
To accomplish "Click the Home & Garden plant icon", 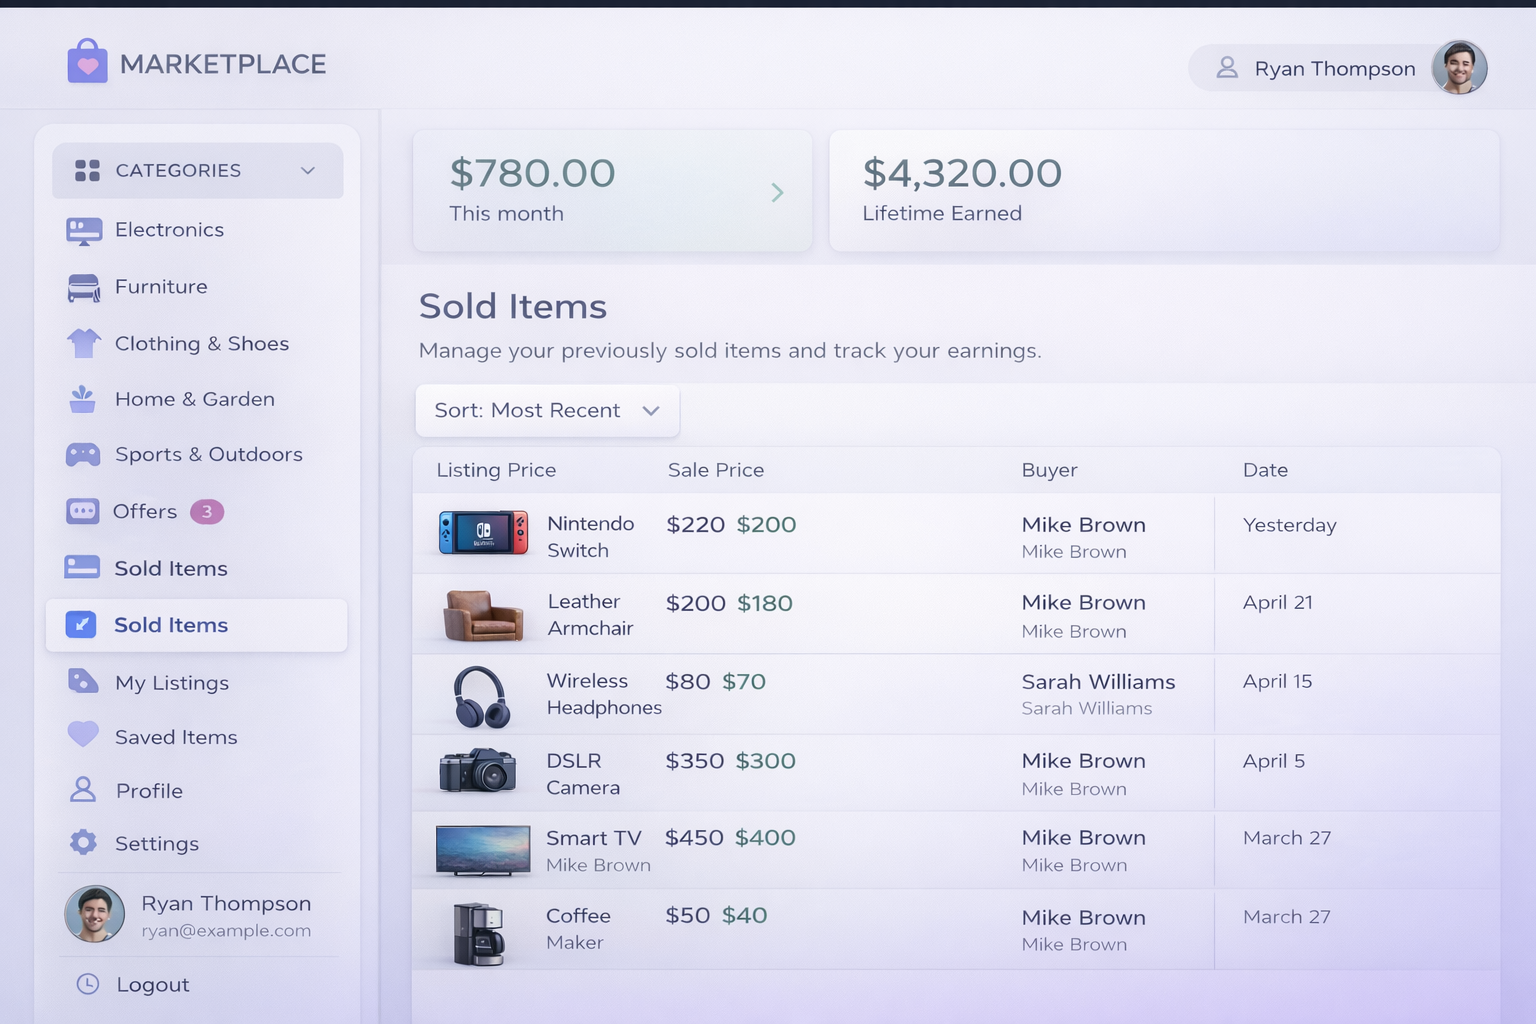I will click(83, 400).
